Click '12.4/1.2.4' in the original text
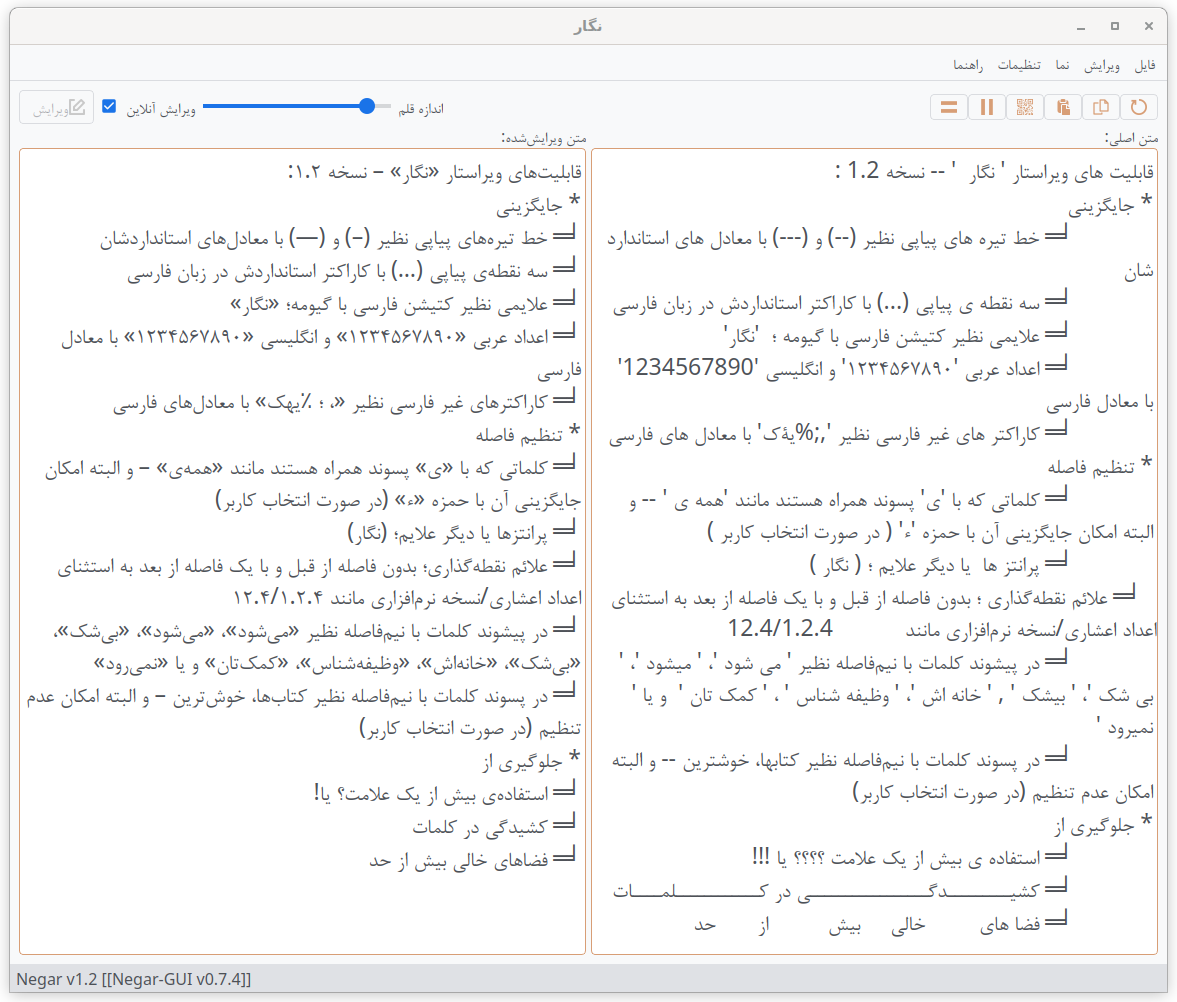1177x1002 pixels. click(x=780, y=628)
